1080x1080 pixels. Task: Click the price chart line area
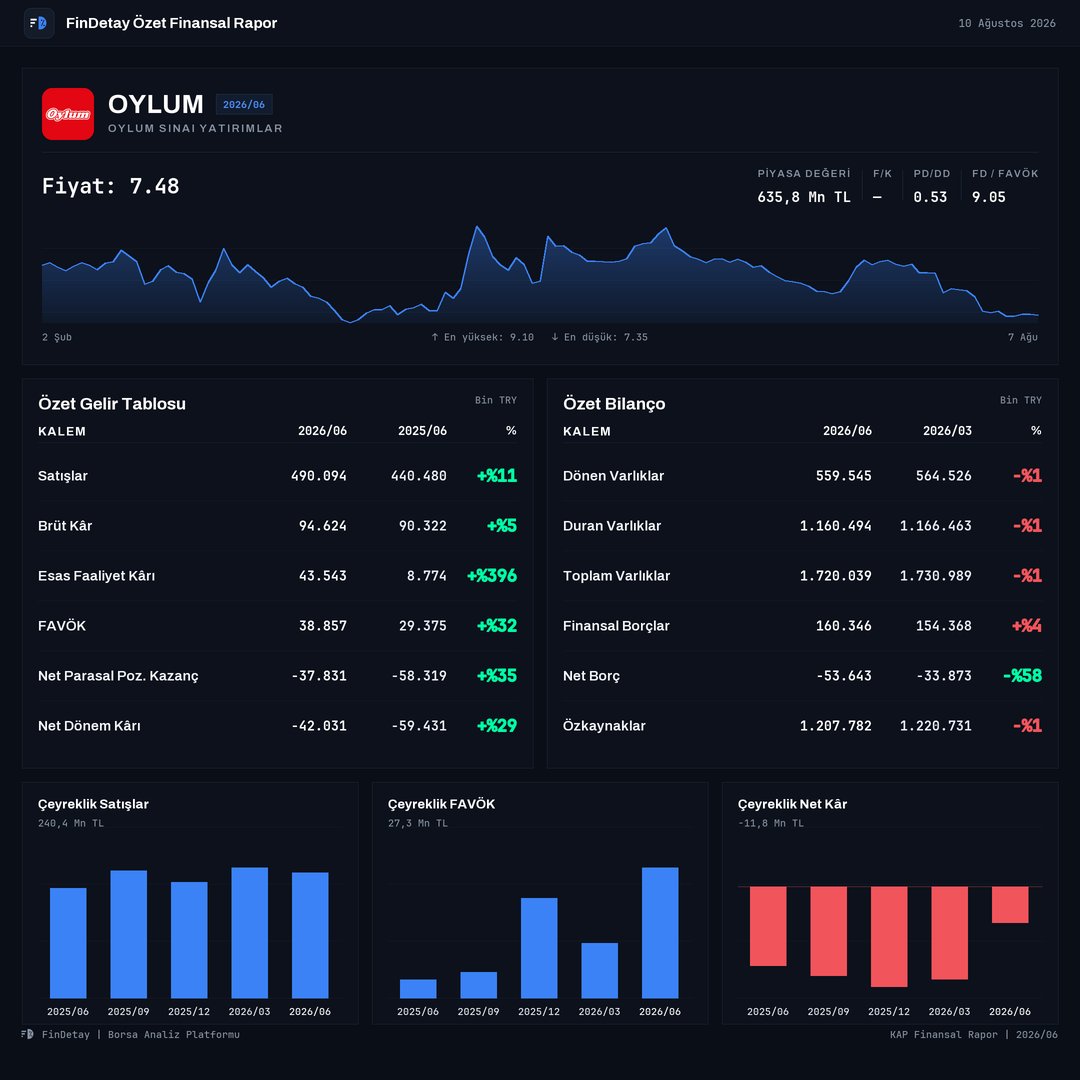(x=540, y=276)
